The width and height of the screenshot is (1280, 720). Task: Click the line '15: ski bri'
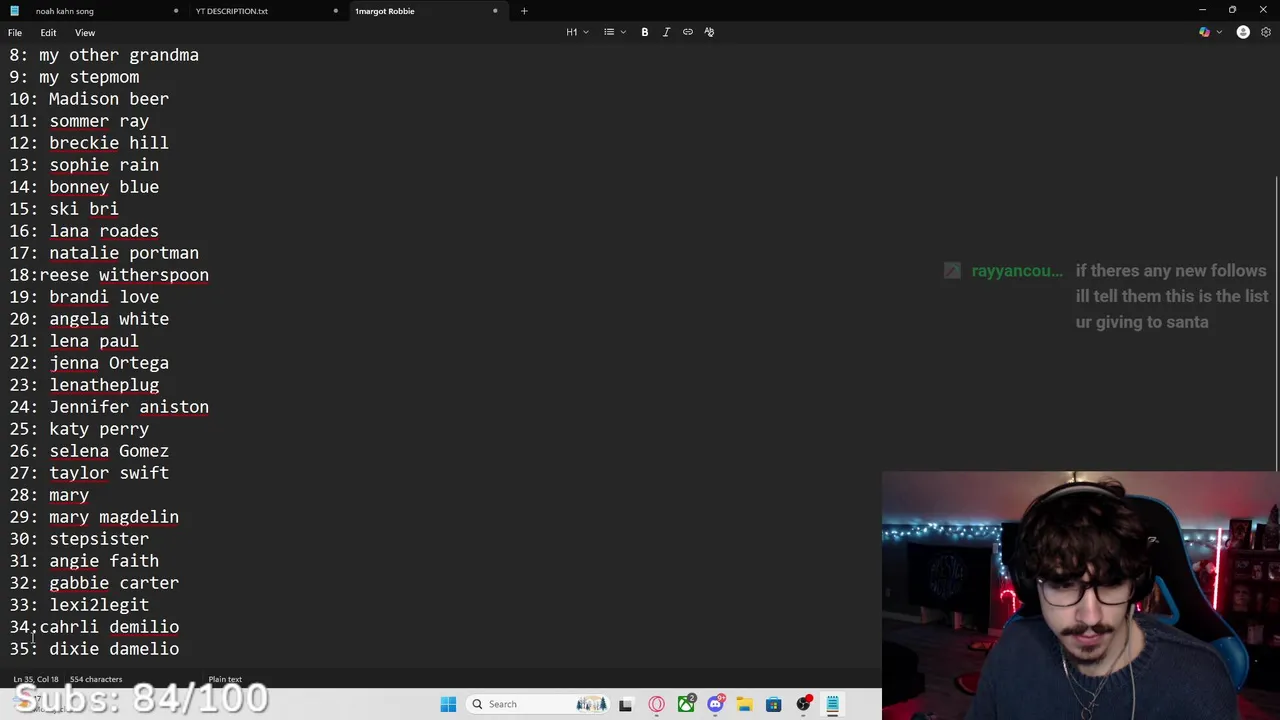tap(64, 209)
